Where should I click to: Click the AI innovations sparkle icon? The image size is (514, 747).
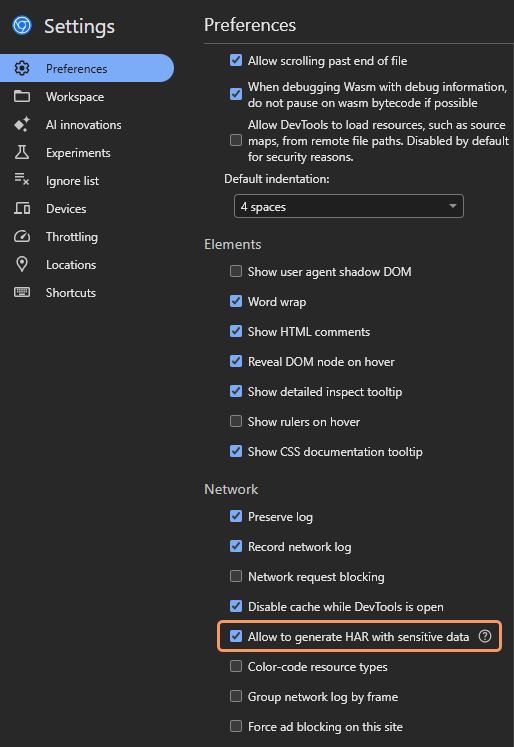[22, 124]
